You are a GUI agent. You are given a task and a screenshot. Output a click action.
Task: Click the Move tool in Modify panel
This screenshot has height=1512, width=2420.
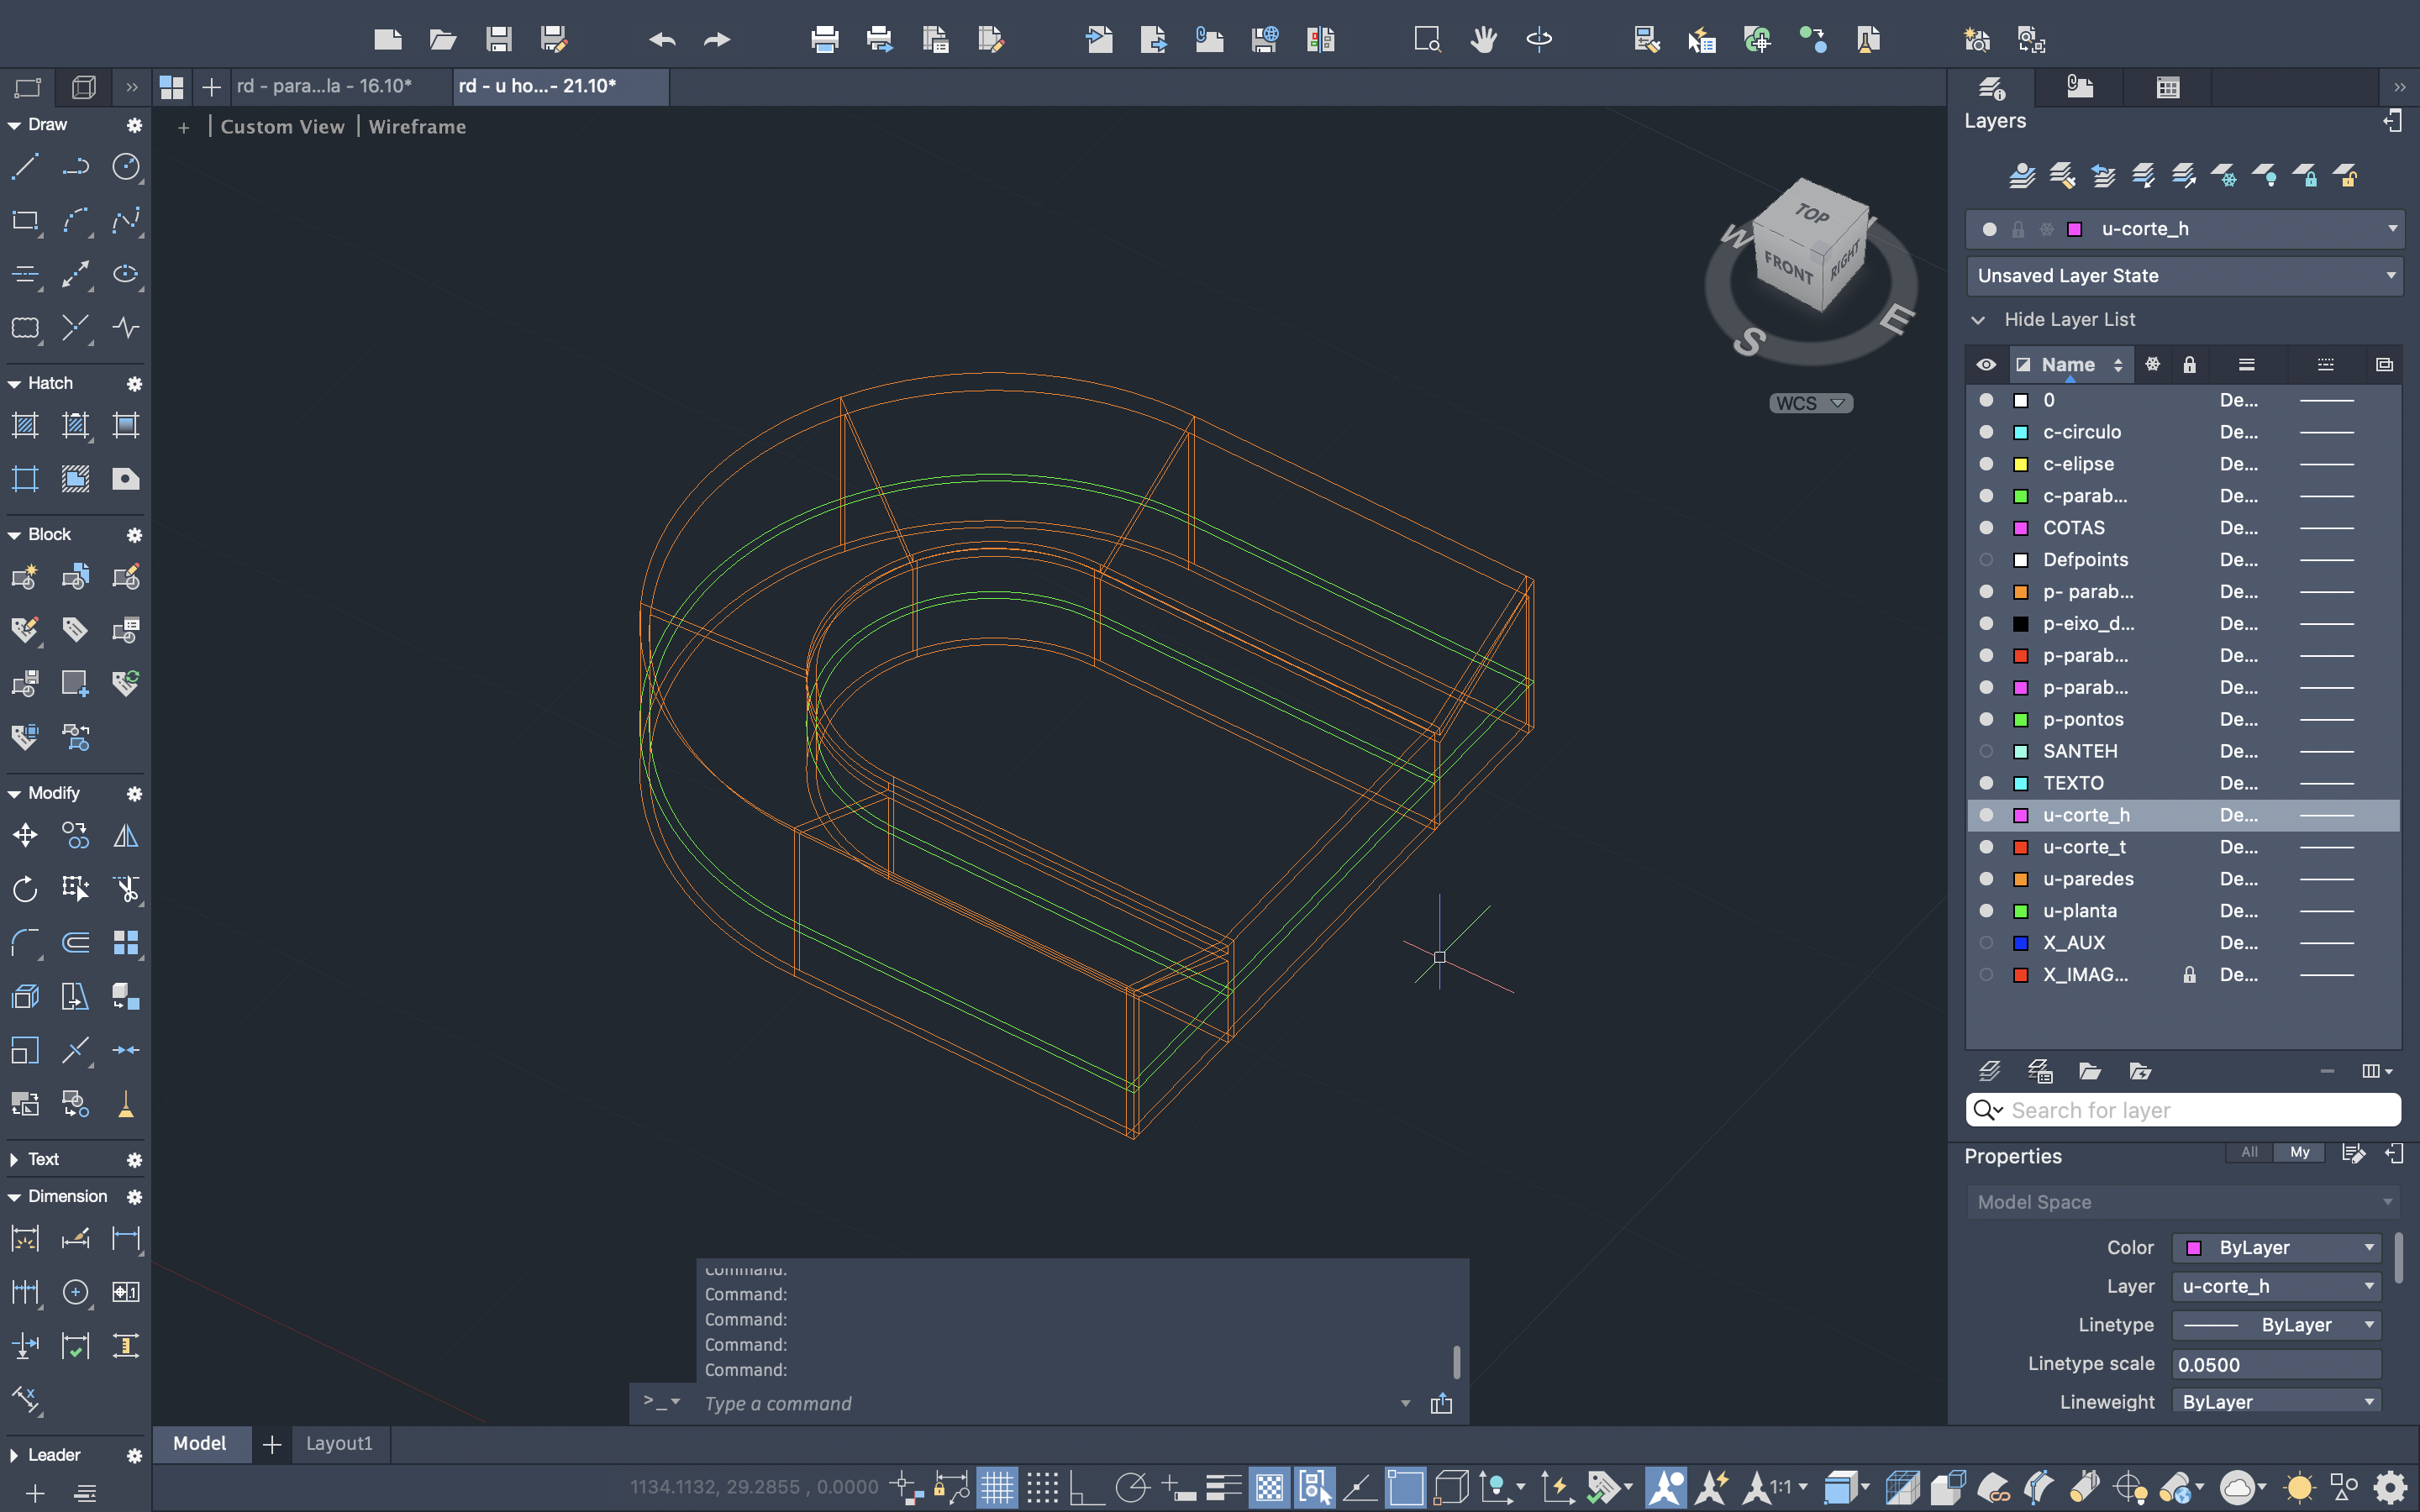coord(25,835)
